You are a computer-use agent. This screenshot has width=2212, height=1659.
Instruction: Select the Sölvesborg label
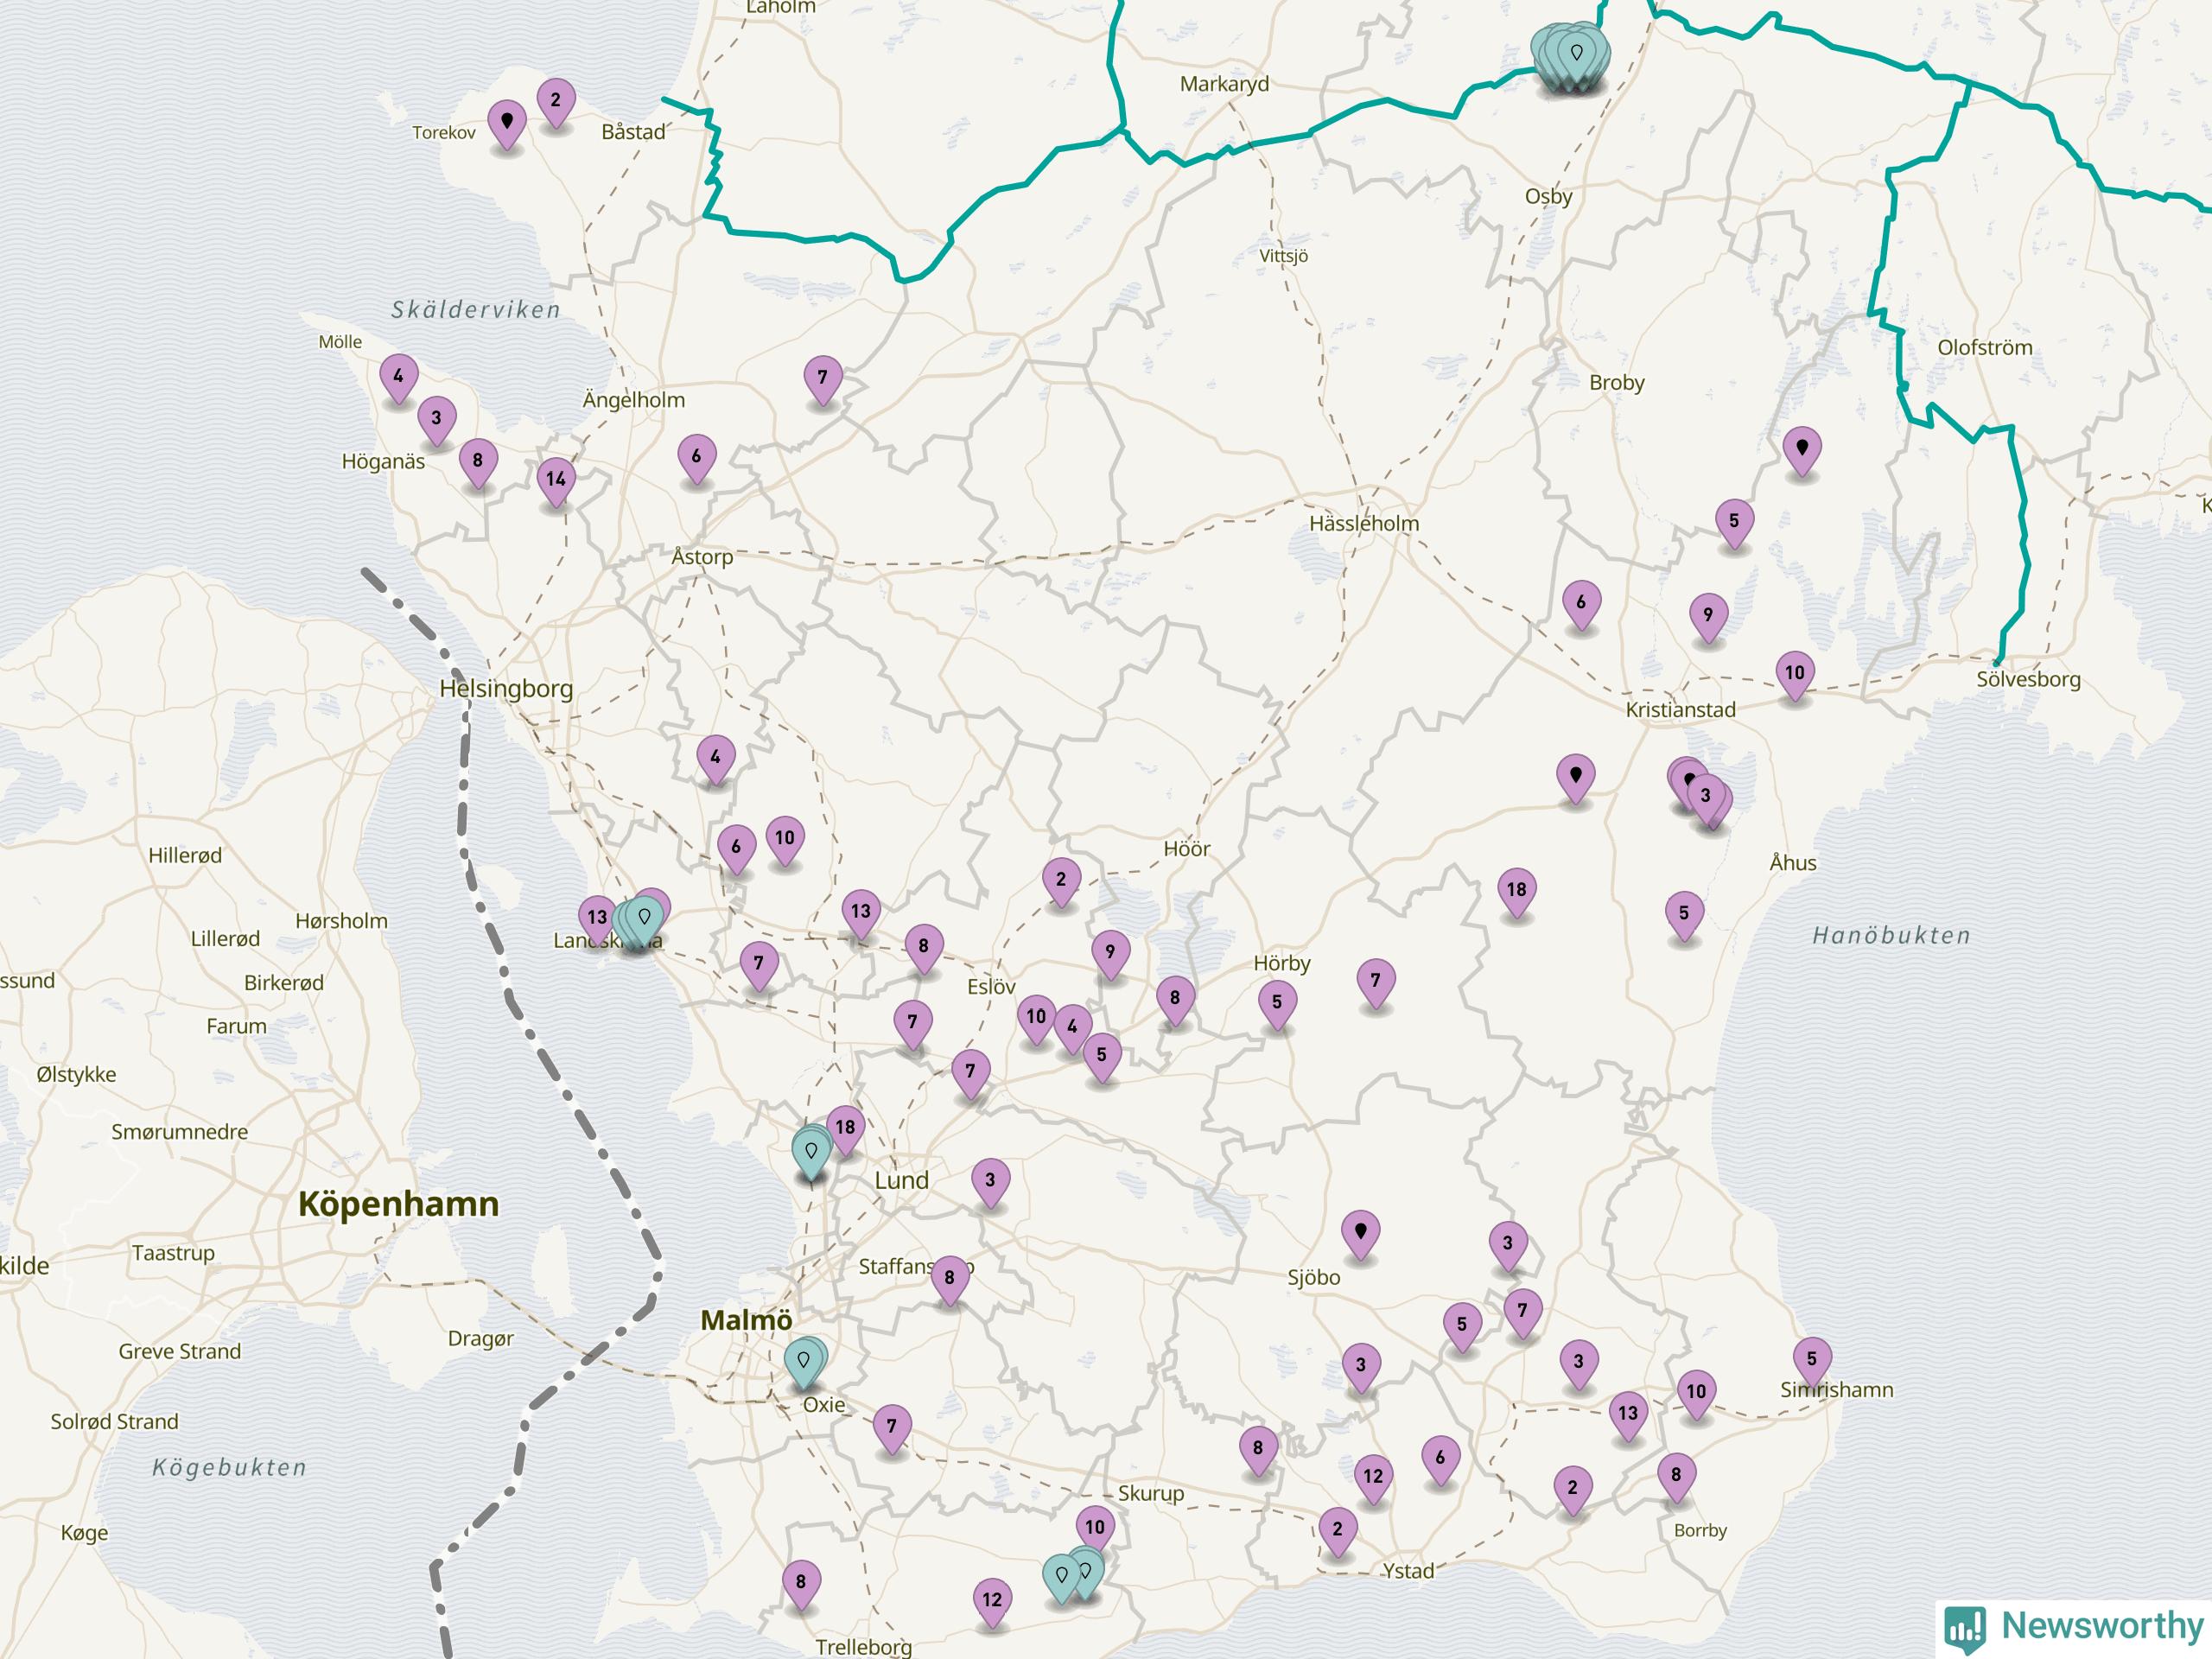point(2029,679)
